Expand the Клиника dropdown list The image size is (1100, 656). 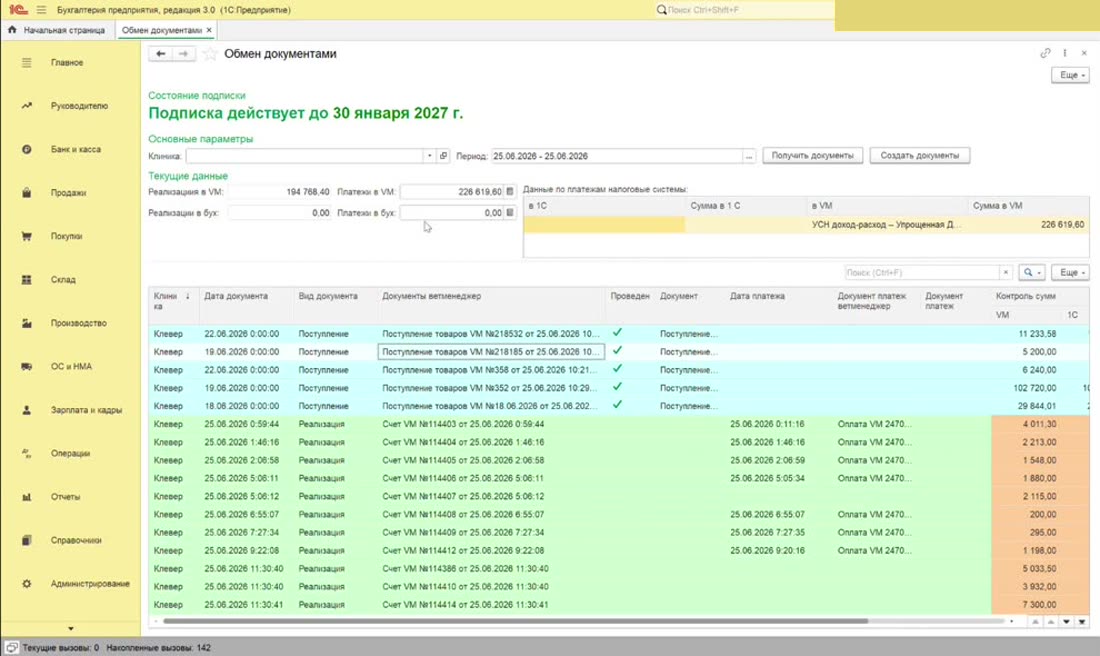pos(429,156)
